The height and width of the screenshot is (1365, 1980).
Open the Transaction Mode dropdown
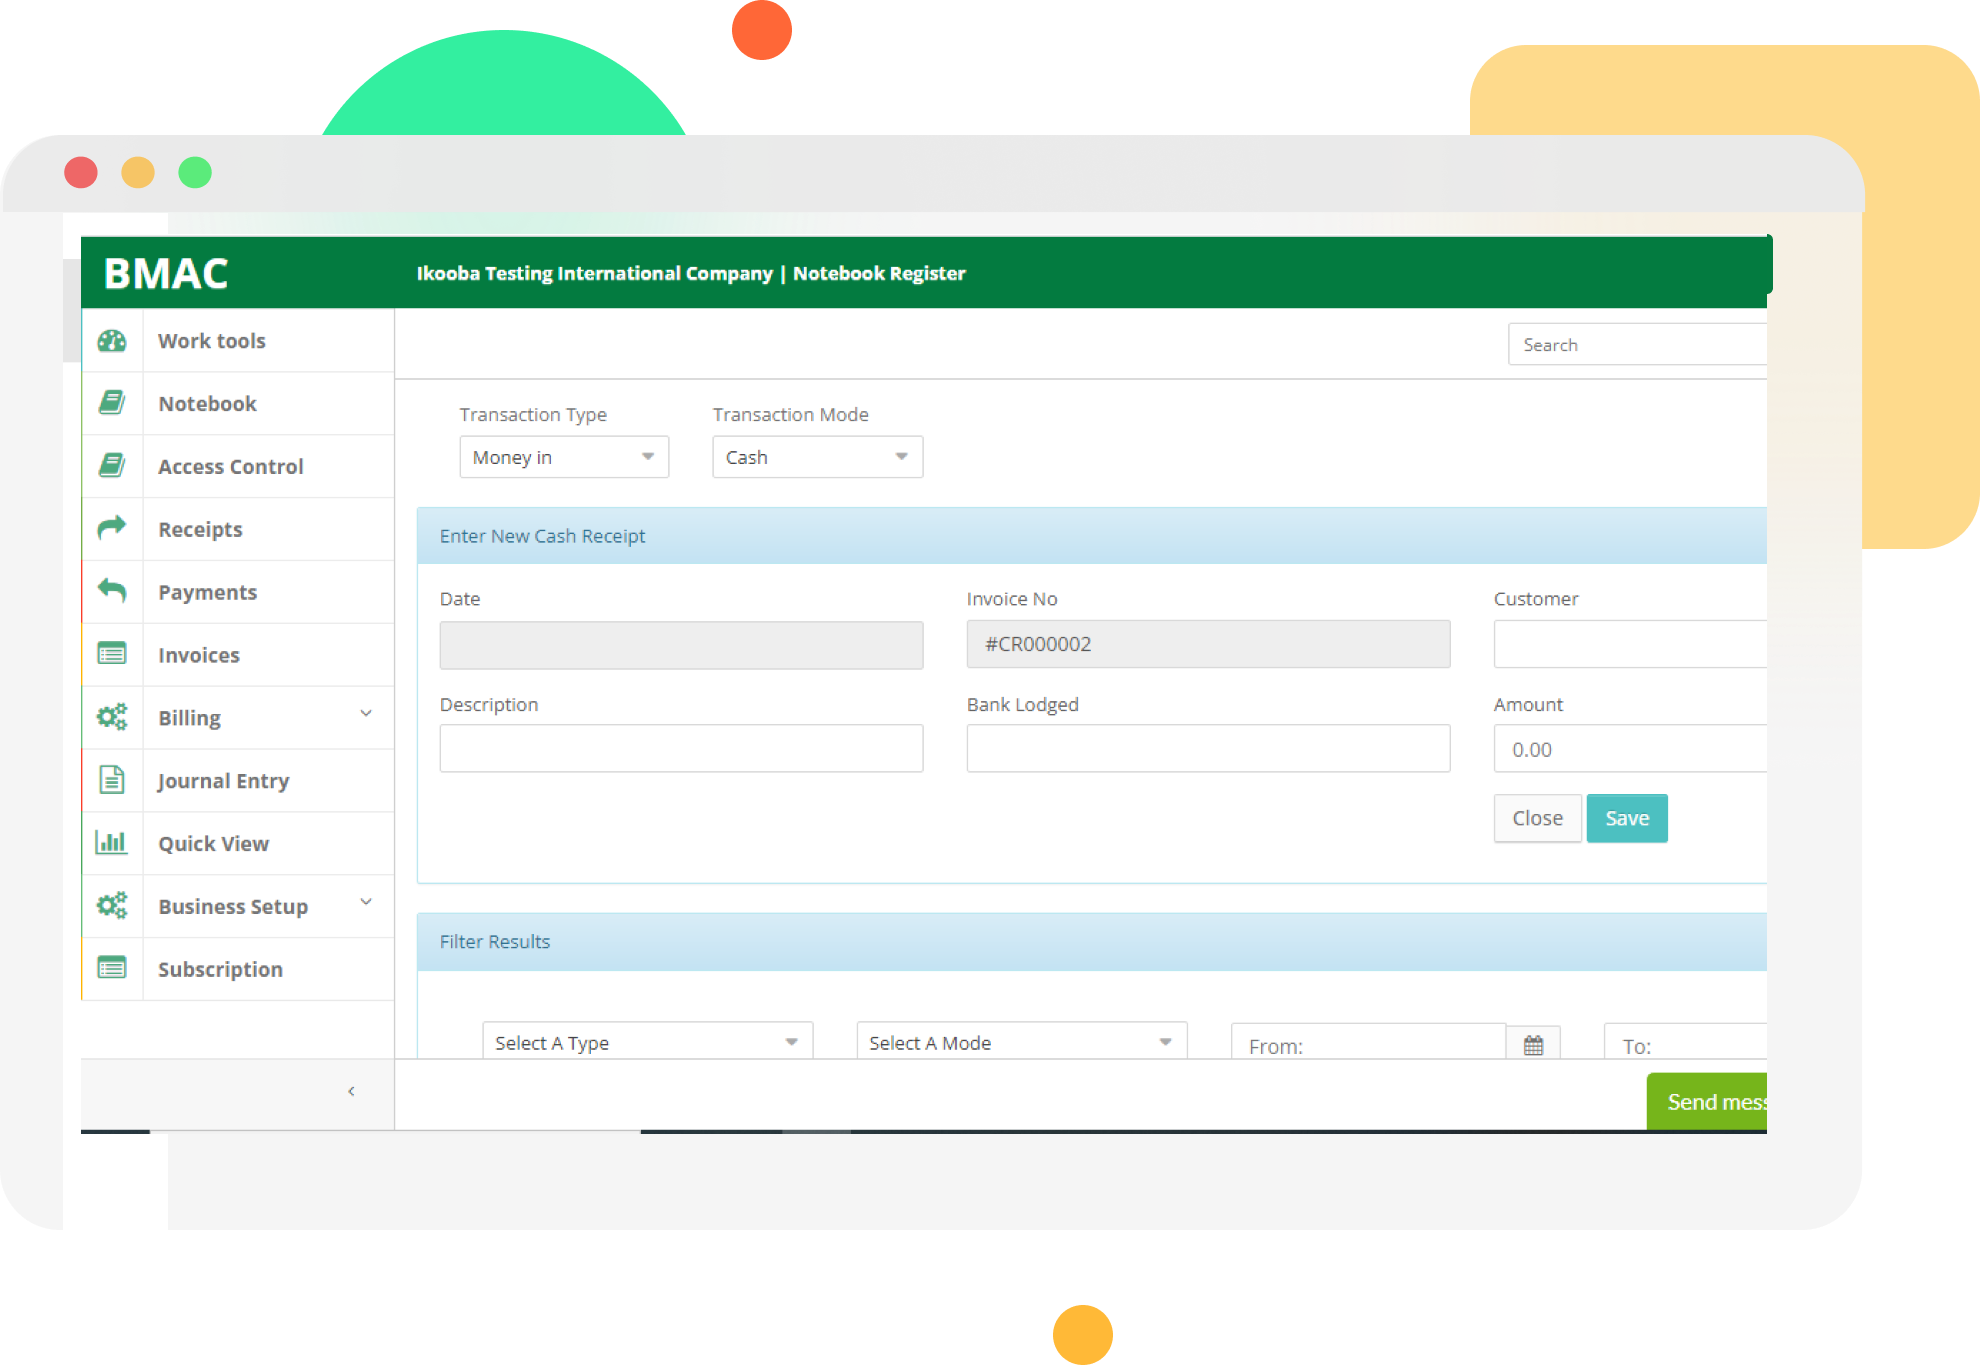click(817, 457)
